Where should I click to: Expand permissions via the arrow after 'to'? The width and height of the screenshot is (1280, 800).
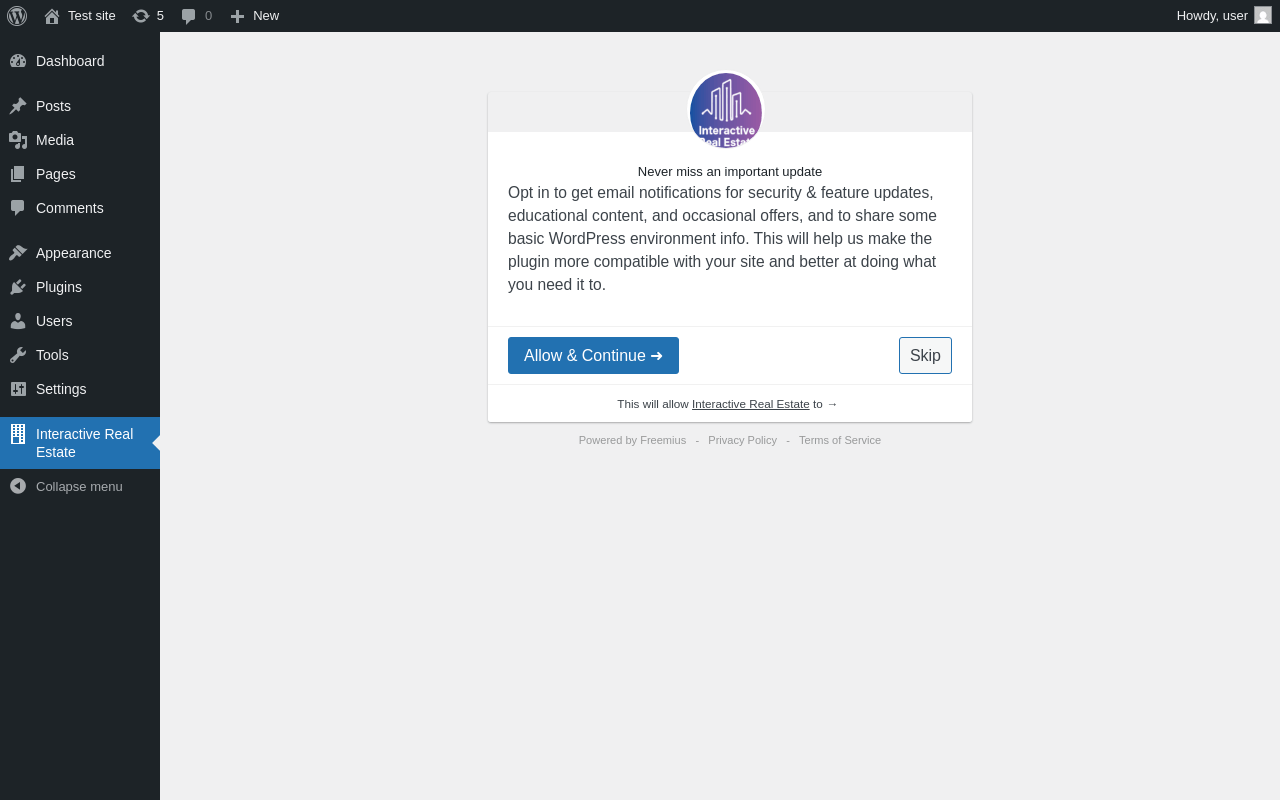(x=832, y=404)
